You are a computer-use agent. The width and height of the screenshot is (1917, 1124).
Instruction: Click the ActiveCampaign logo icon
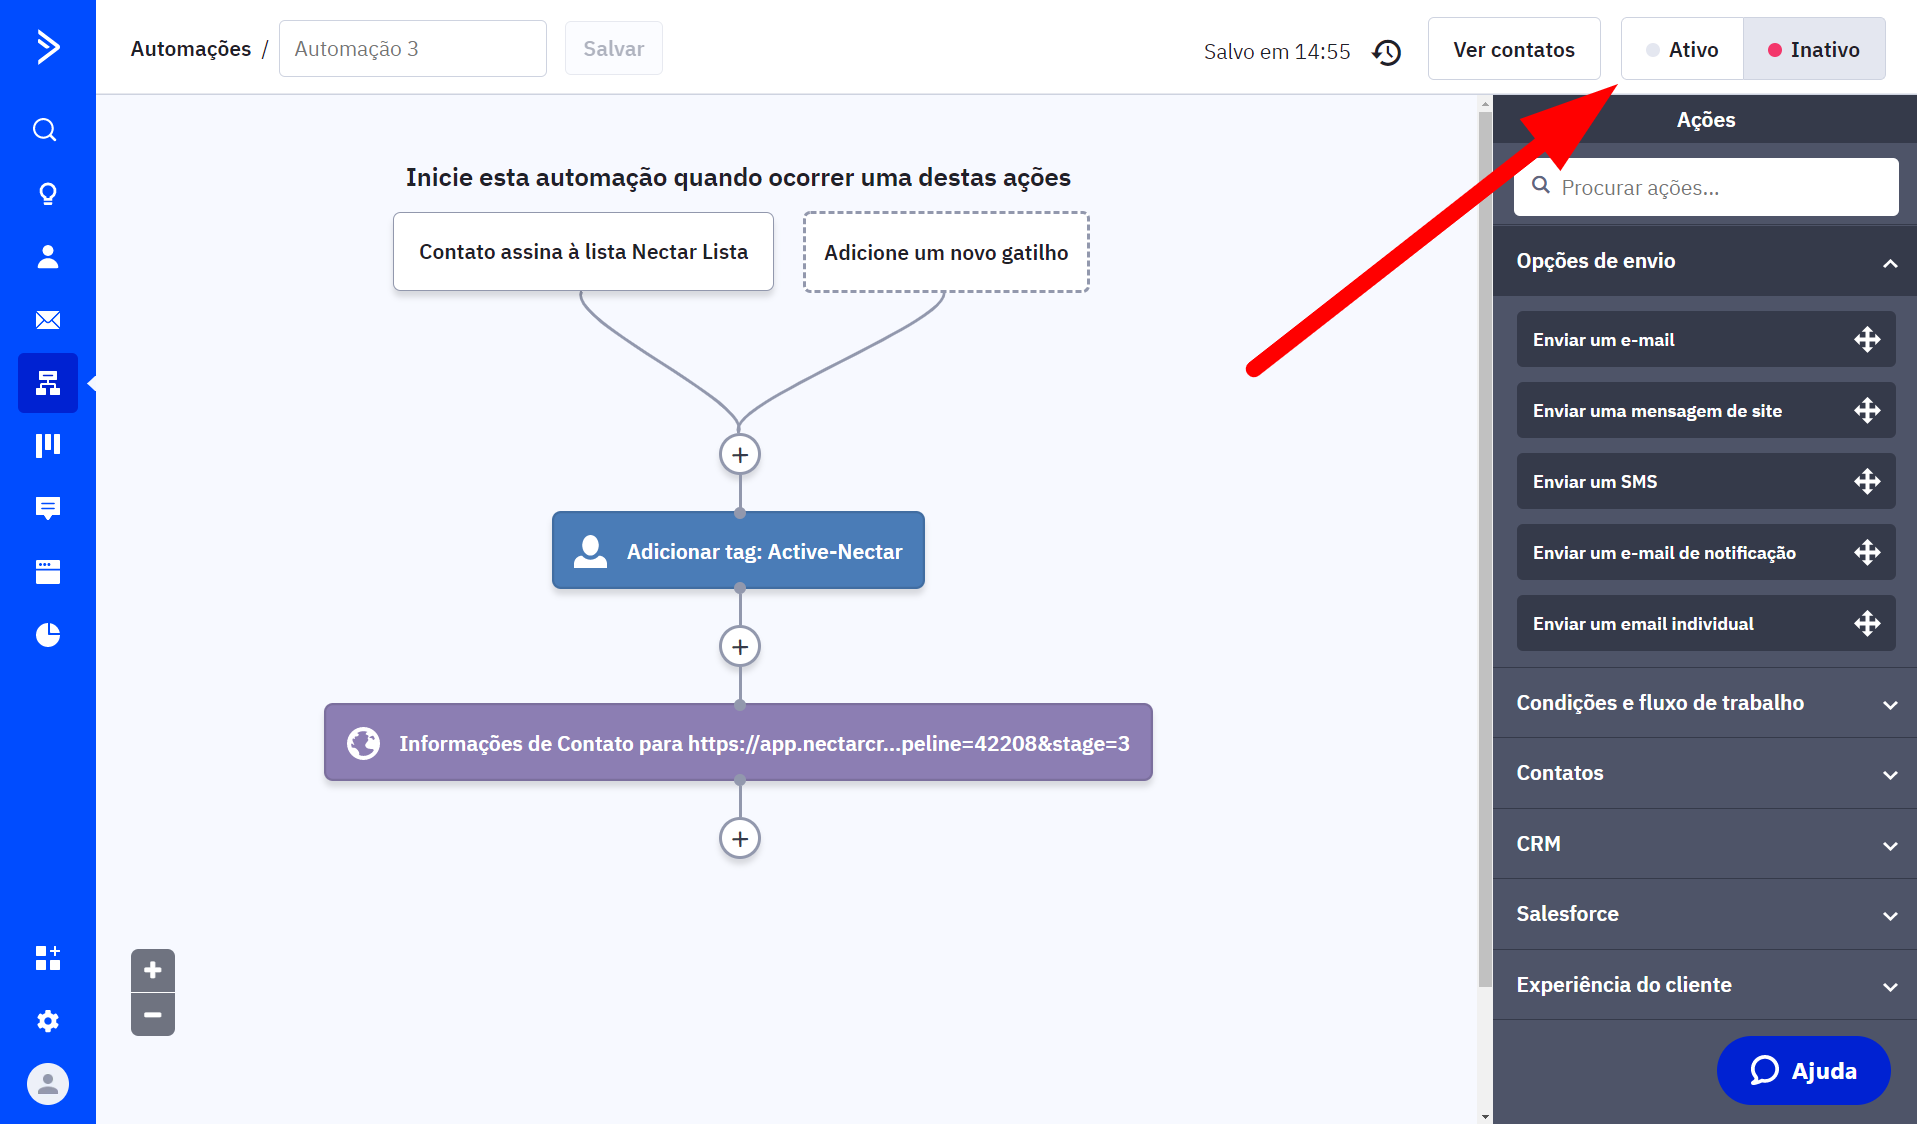47,47
